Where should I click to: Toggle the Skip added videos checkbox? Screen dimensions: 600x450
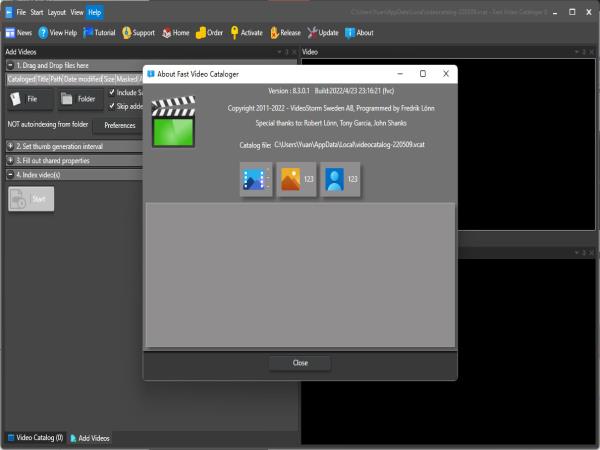tap(112, 106)
